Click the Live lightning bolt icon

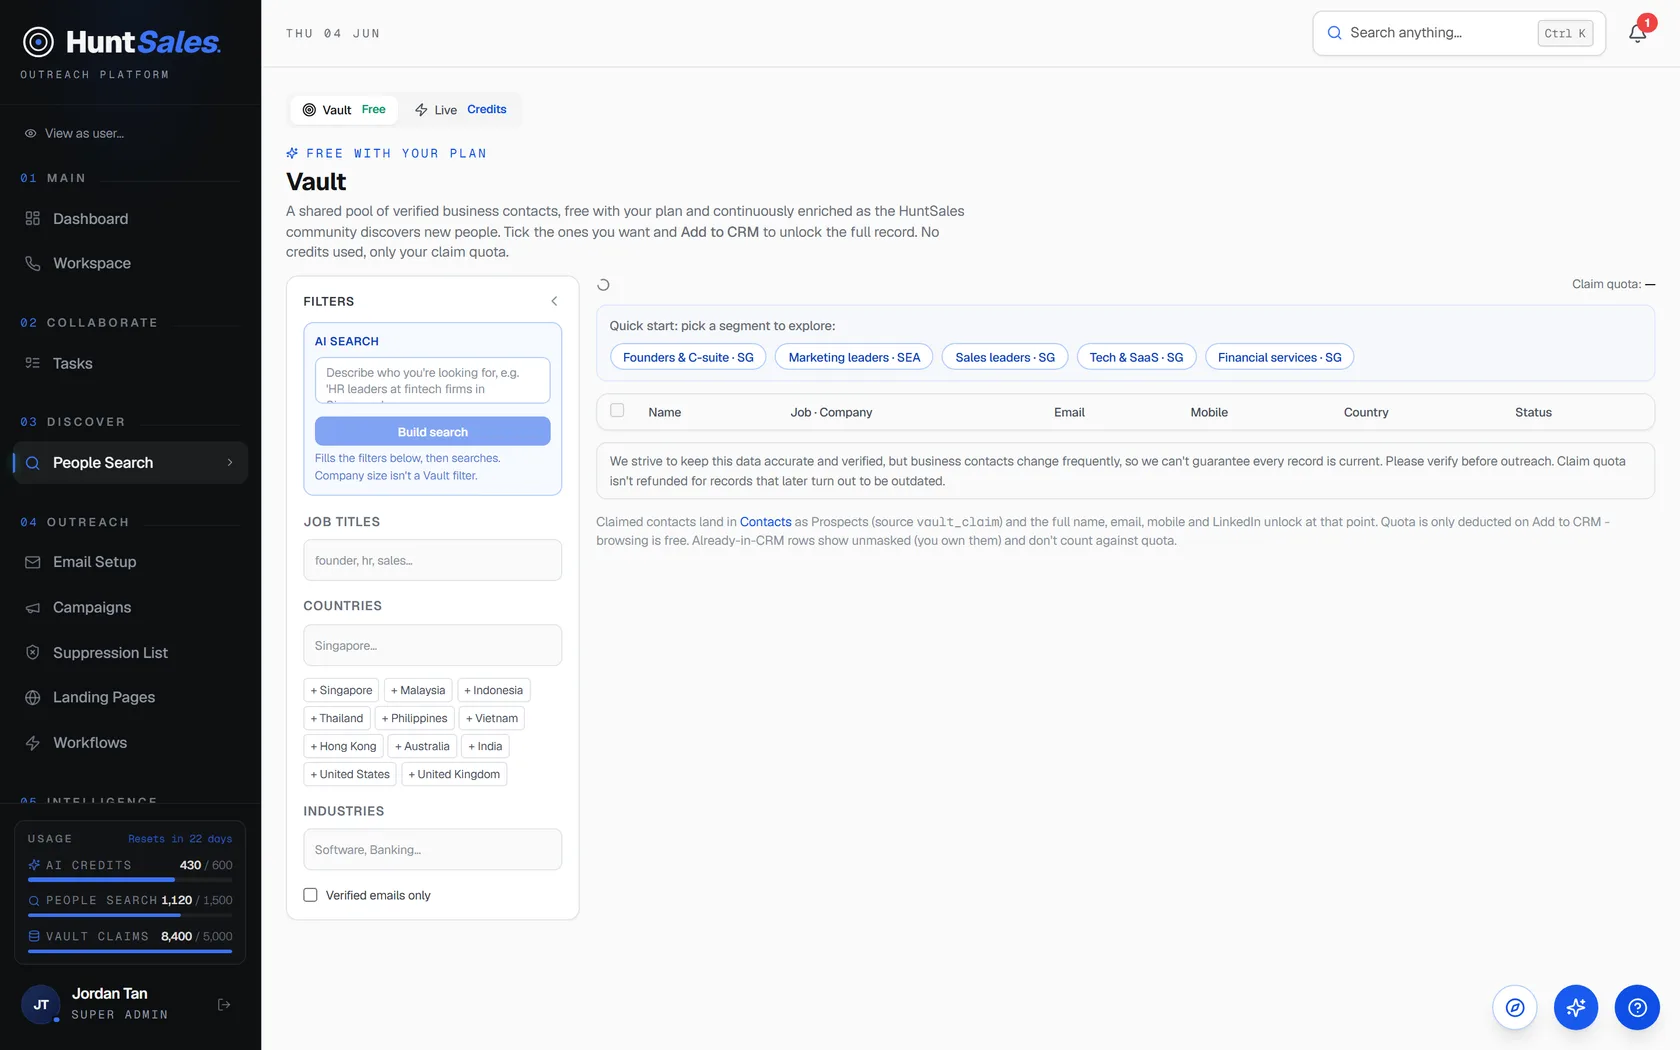pyautogui.click(x=421, y=110)
